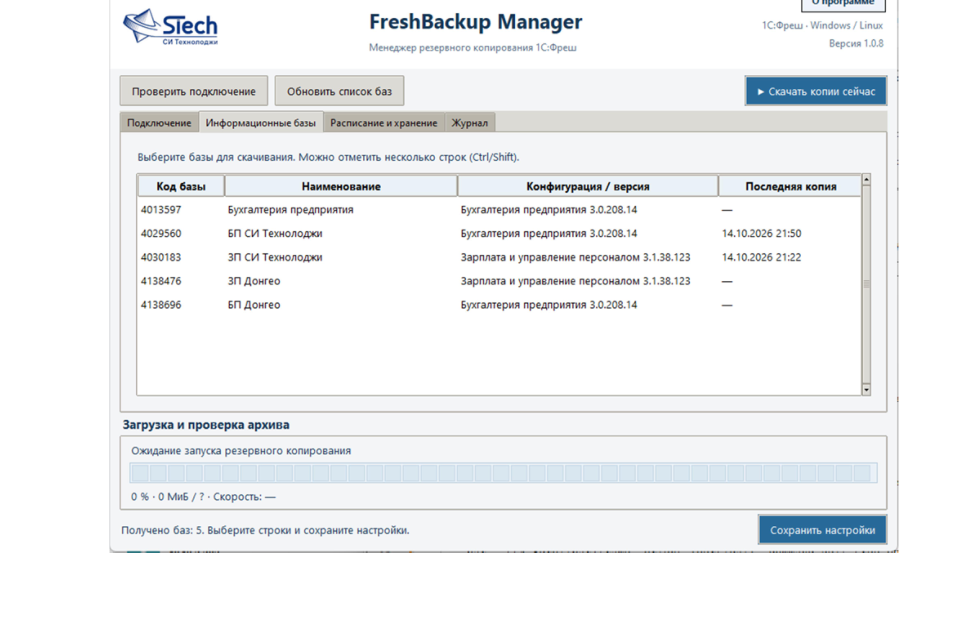Click the 'Версия 1.0.8' label
The image size is (972, 617).
tap(856, 43)
